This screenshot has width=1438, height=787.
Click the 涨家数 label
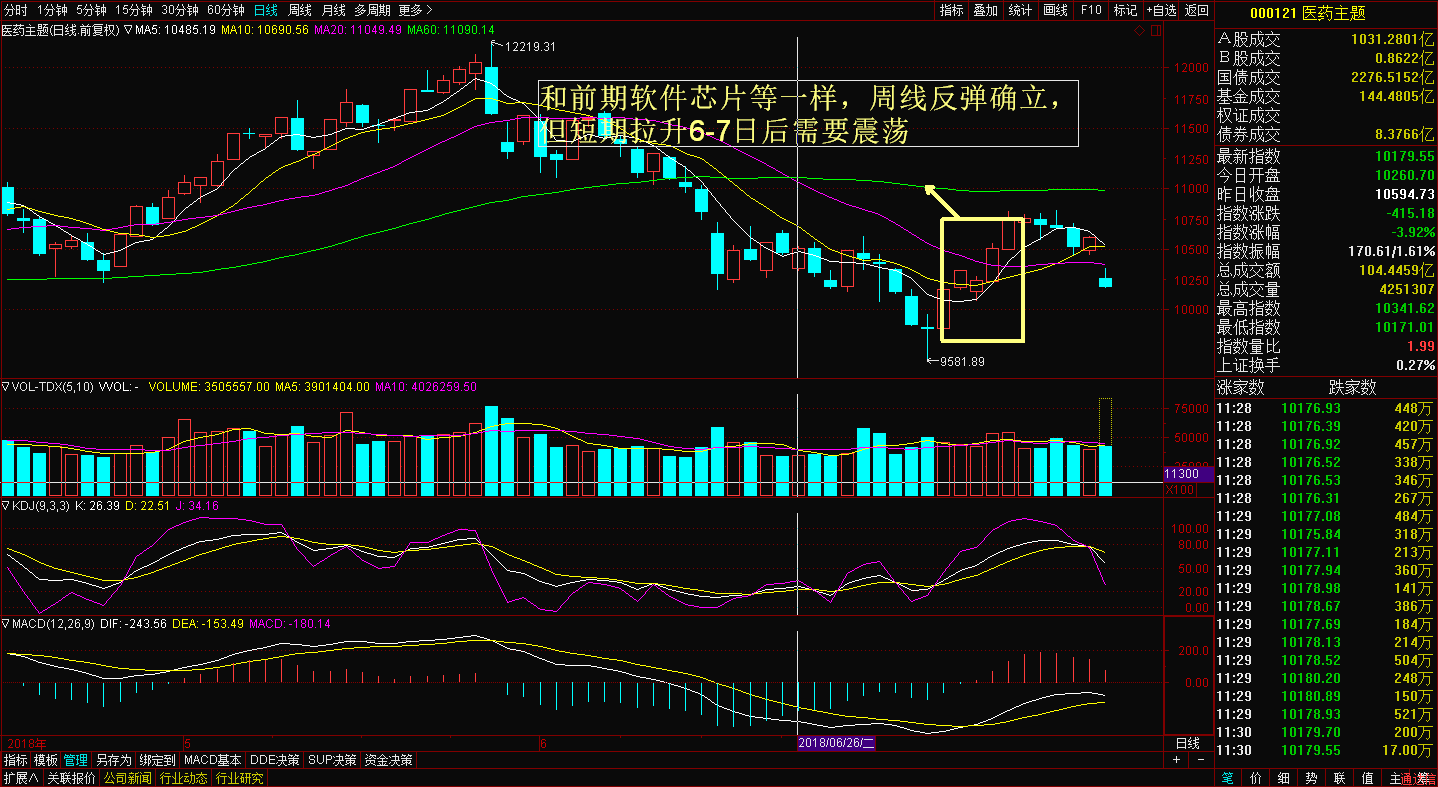[1240, 387]
